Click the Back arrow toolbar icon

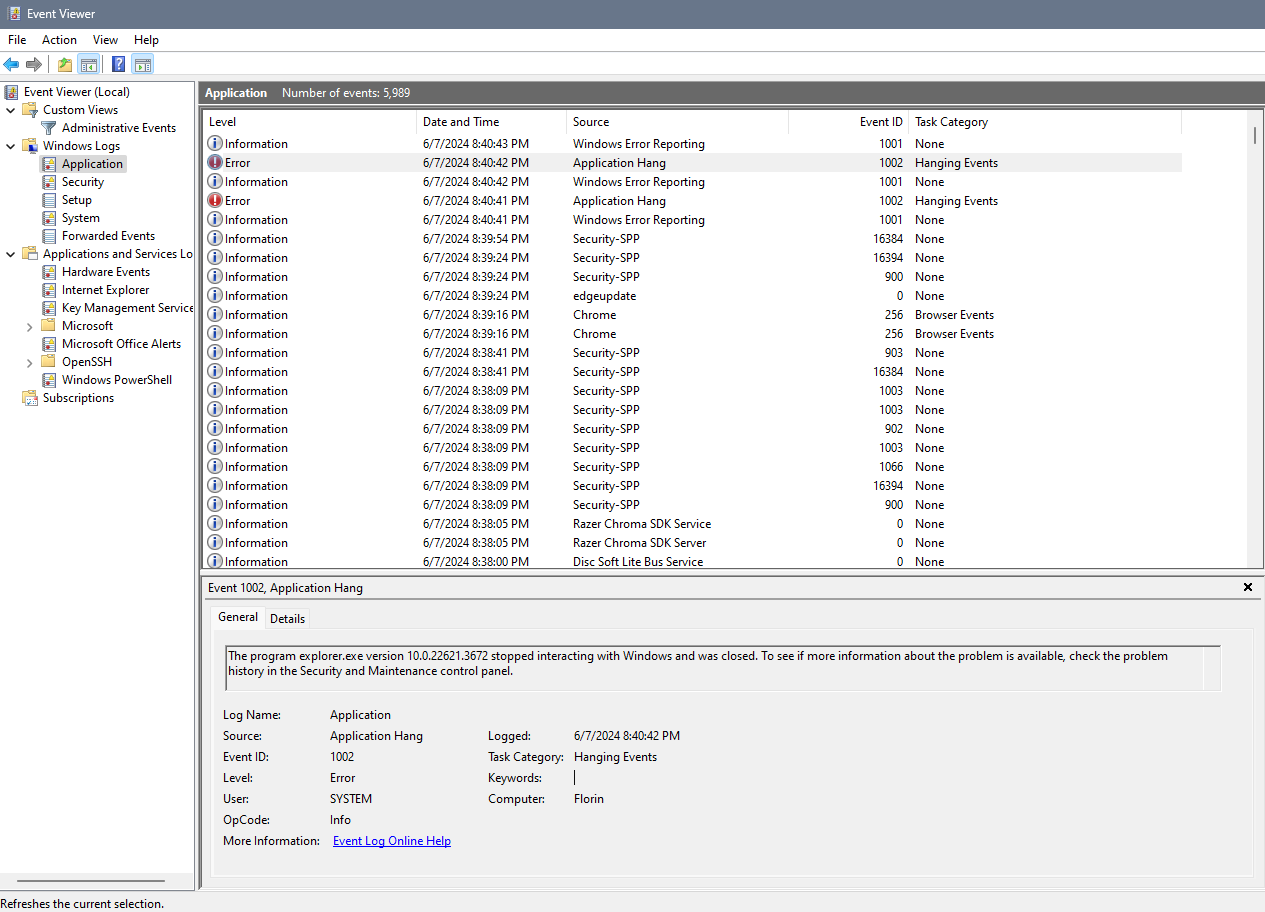pos(12,65)
